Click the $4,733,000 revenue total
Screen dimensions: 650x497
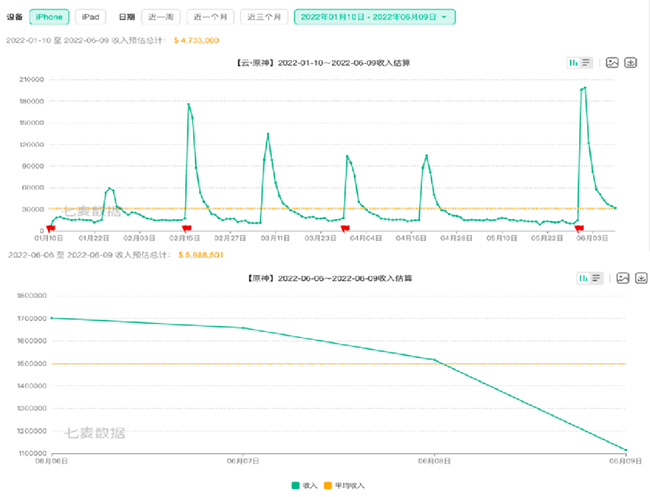(196, 40)
